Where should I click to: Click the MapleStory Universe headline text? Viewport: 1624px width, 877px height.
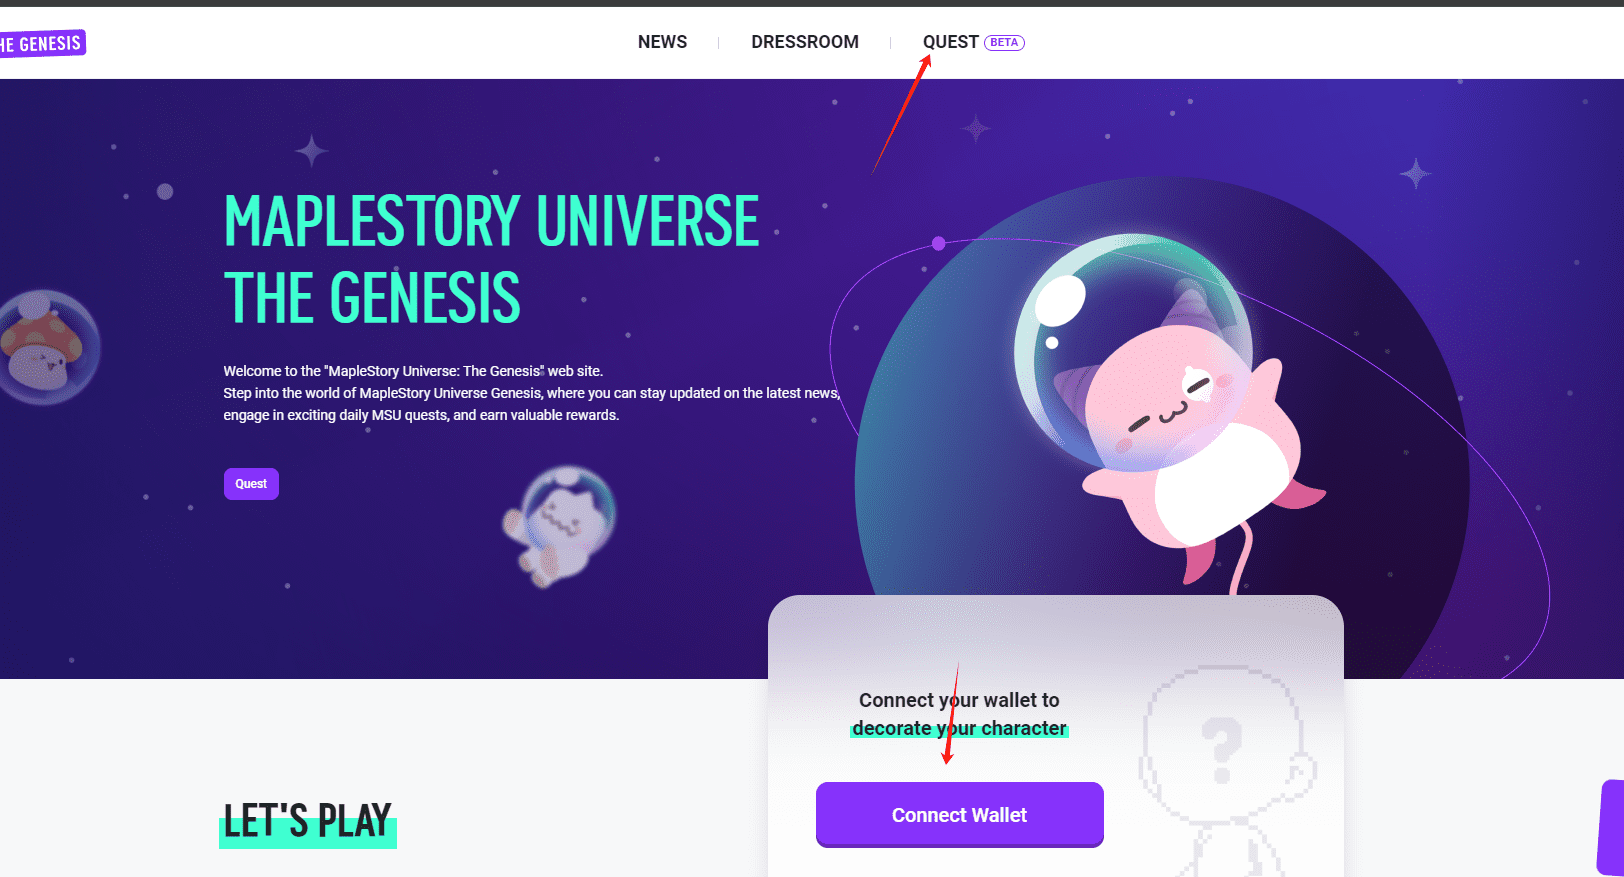coord(491,260)
